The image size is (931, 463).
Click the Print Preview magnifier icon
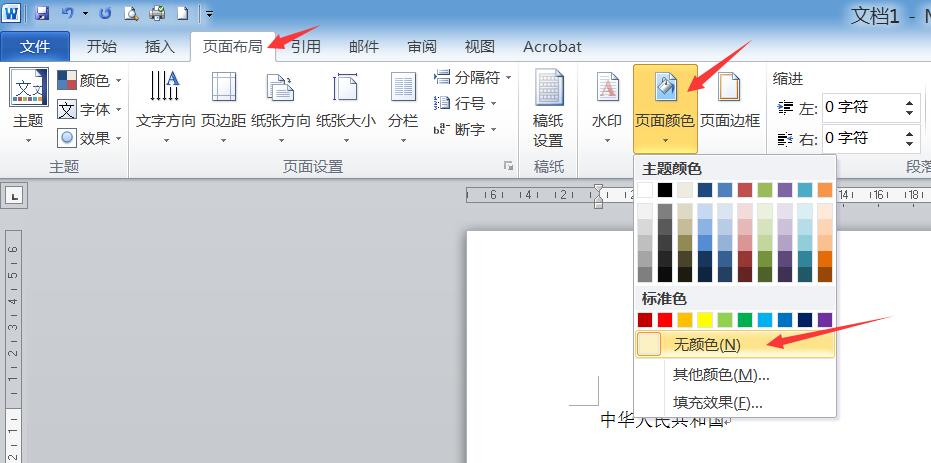click(x=131, y=12)
